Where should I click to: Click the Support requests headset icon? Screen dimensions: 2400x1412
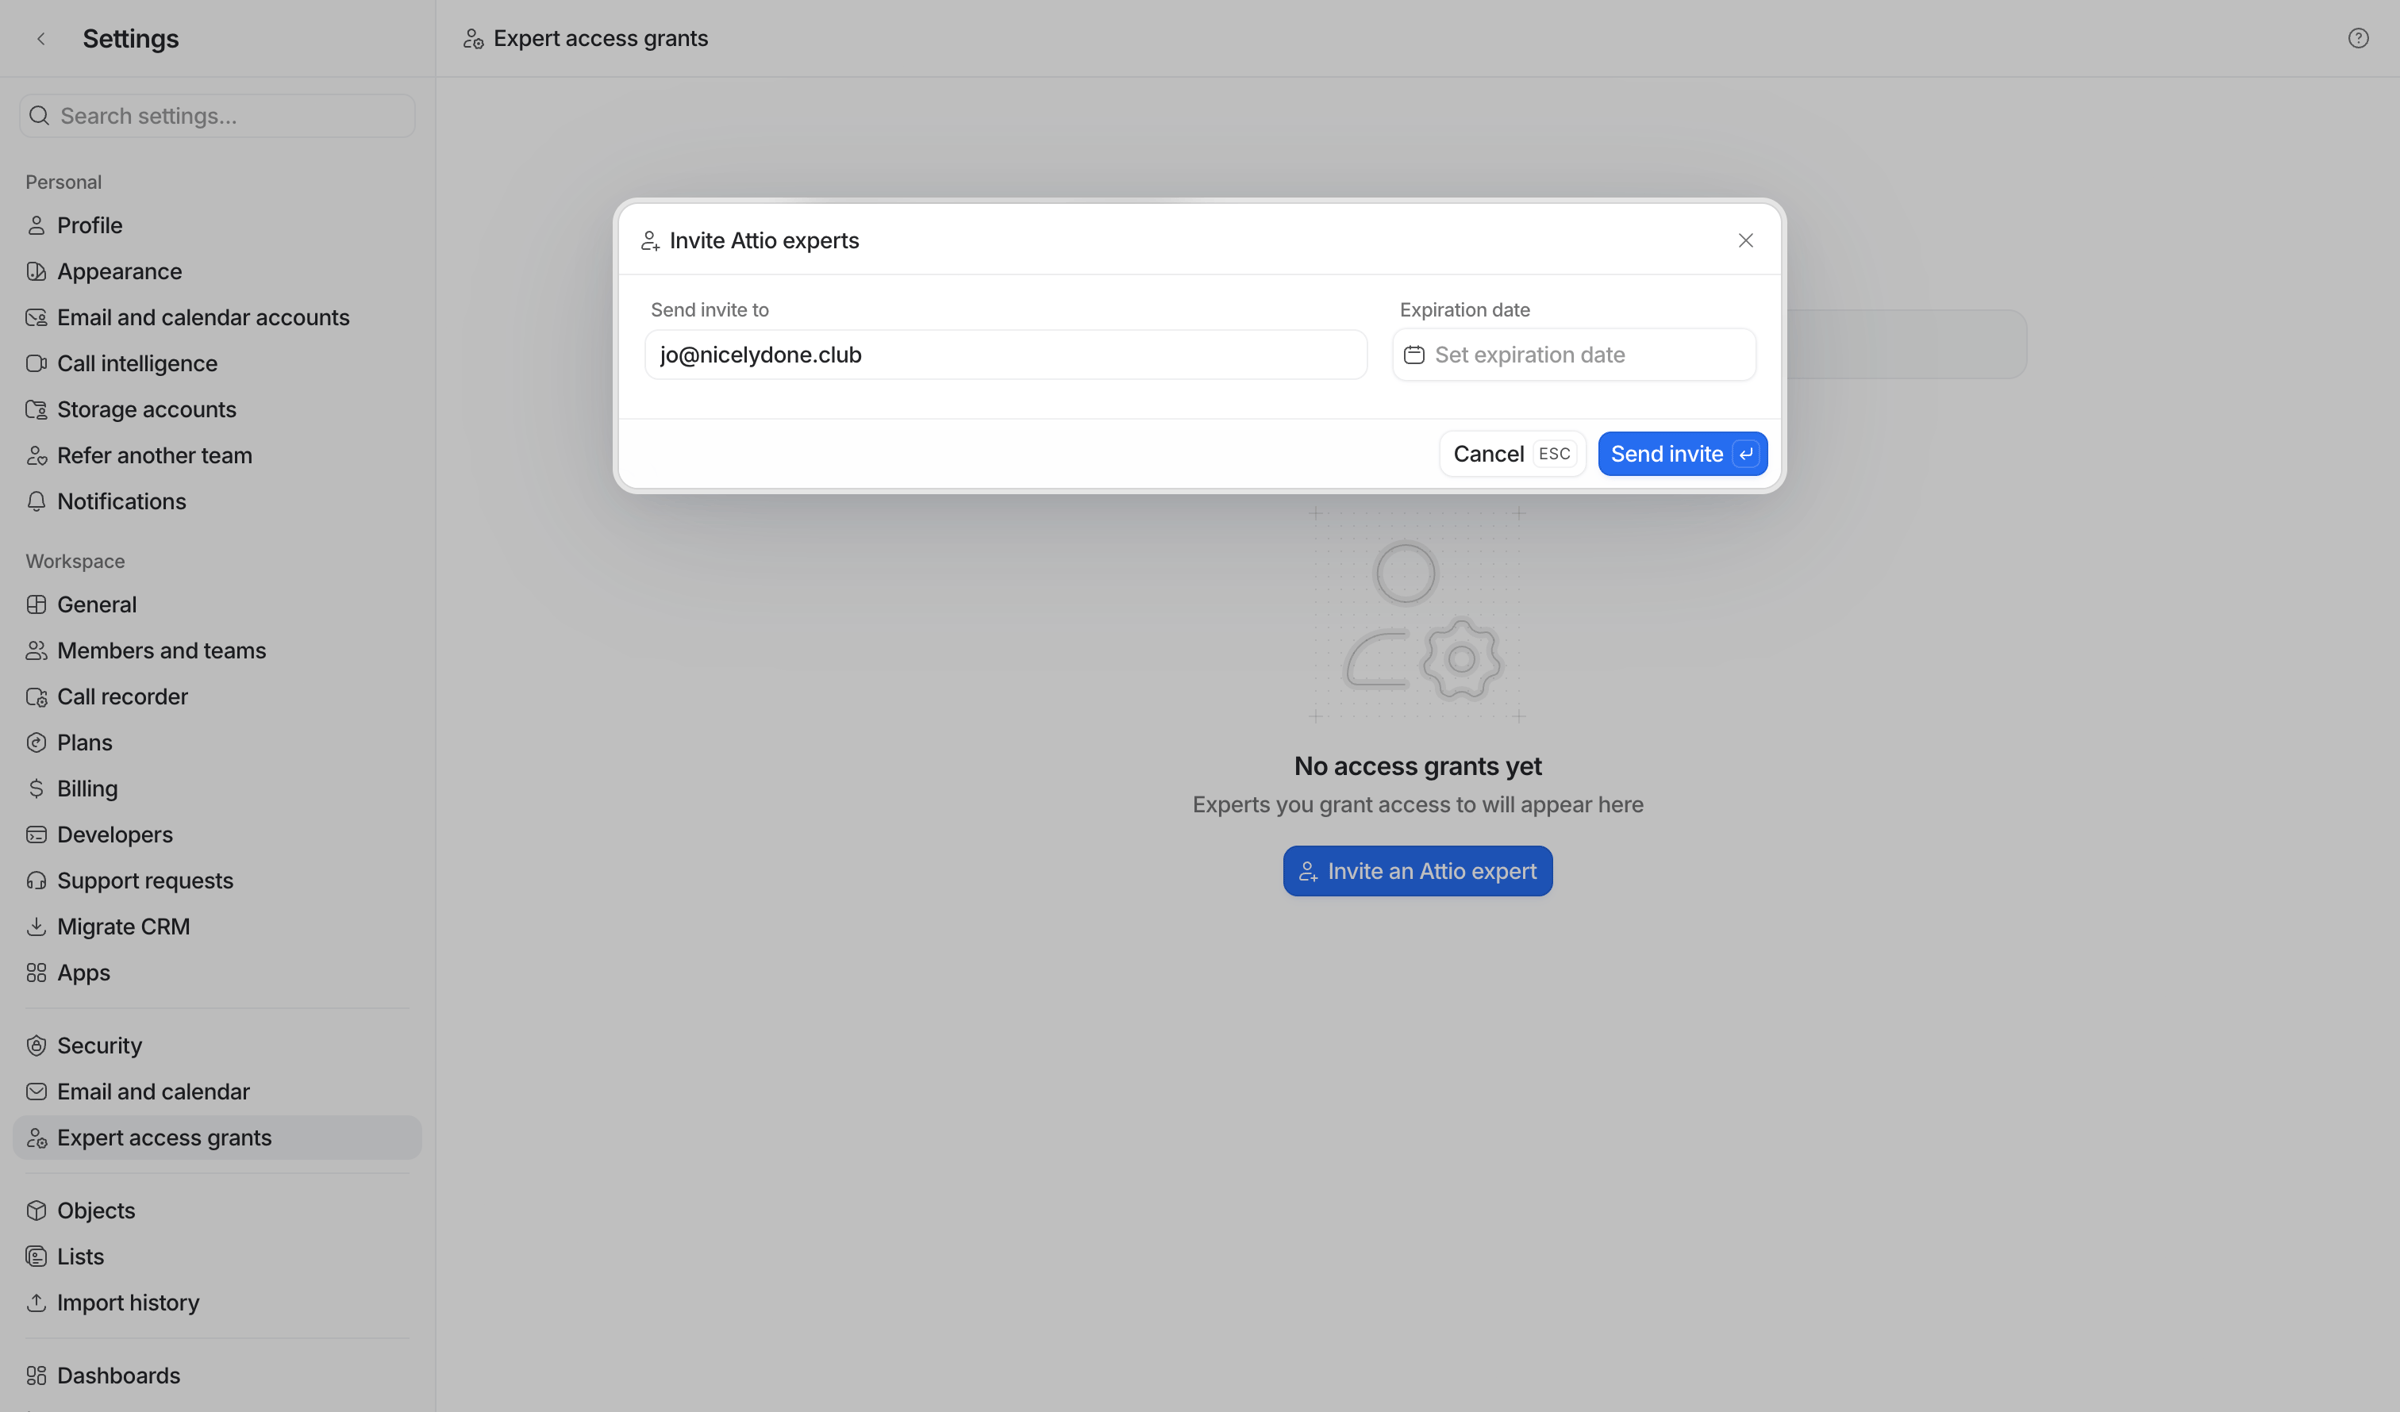click(37, 881)
